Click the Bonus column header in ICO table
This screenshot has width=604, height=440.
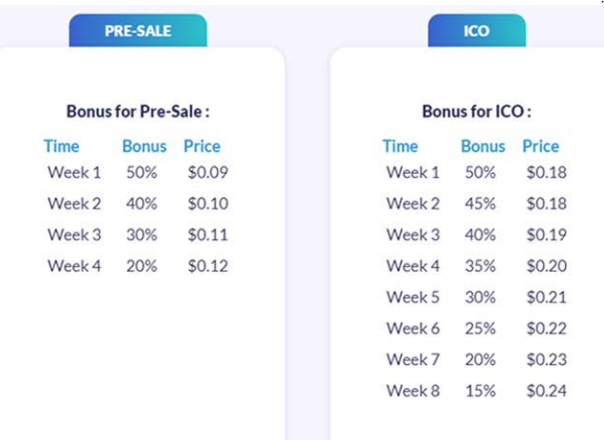coord(483,147)
